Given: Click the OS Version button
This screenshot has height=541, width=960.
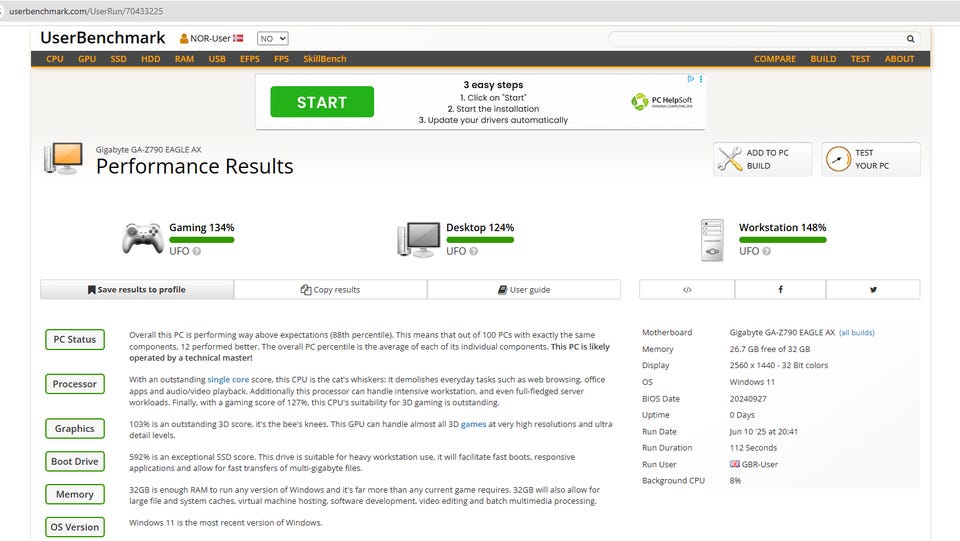Looking at the screenshot, I should pyautogui.click(x=75, y=527).
